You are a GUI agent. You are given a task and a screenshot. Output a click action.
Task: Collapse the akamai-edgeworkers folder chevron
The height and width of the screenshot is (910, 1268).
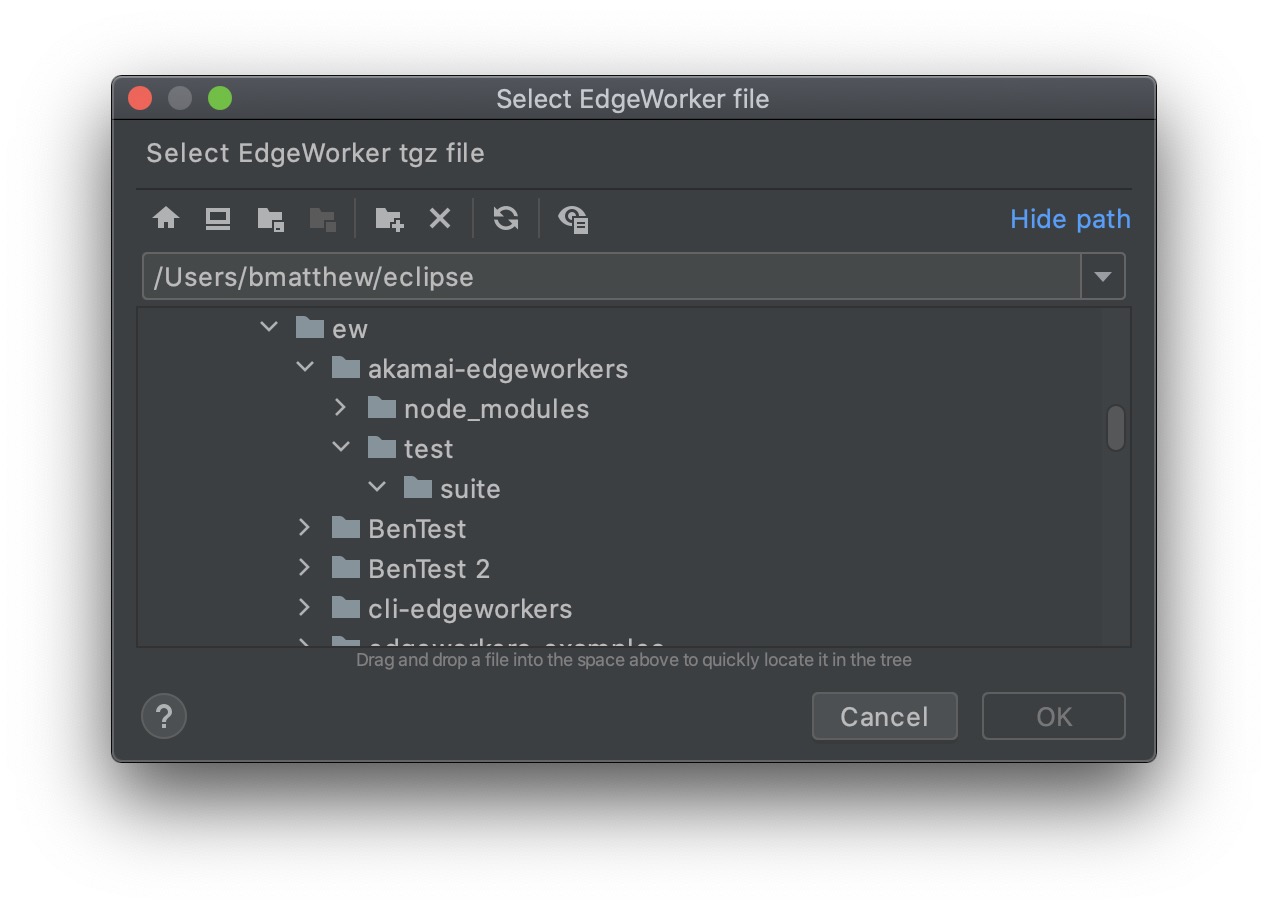point(305,368)
